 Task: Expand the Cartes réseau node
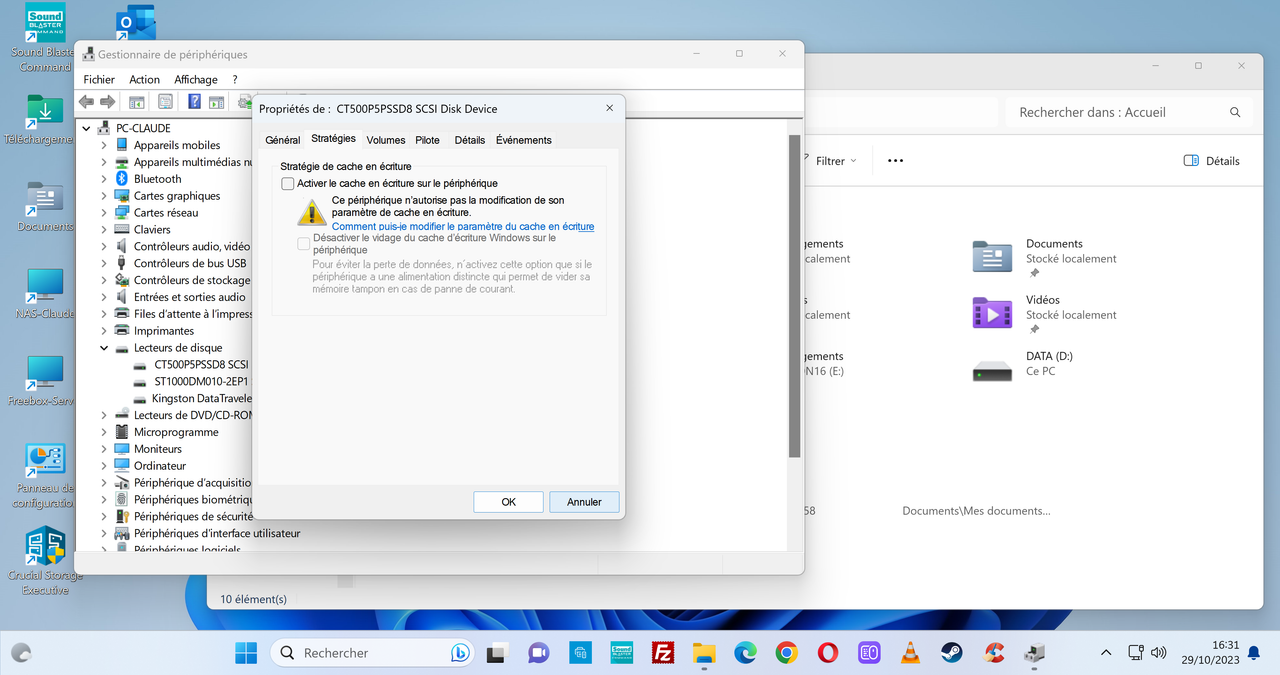(x=104, y=213)
